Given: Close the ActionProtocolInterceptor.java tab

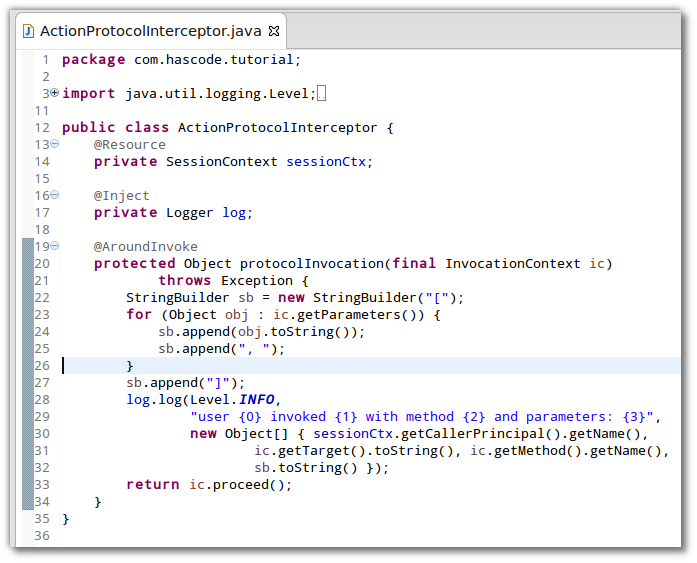Looking at the screenshot, I should coord(274,31).
